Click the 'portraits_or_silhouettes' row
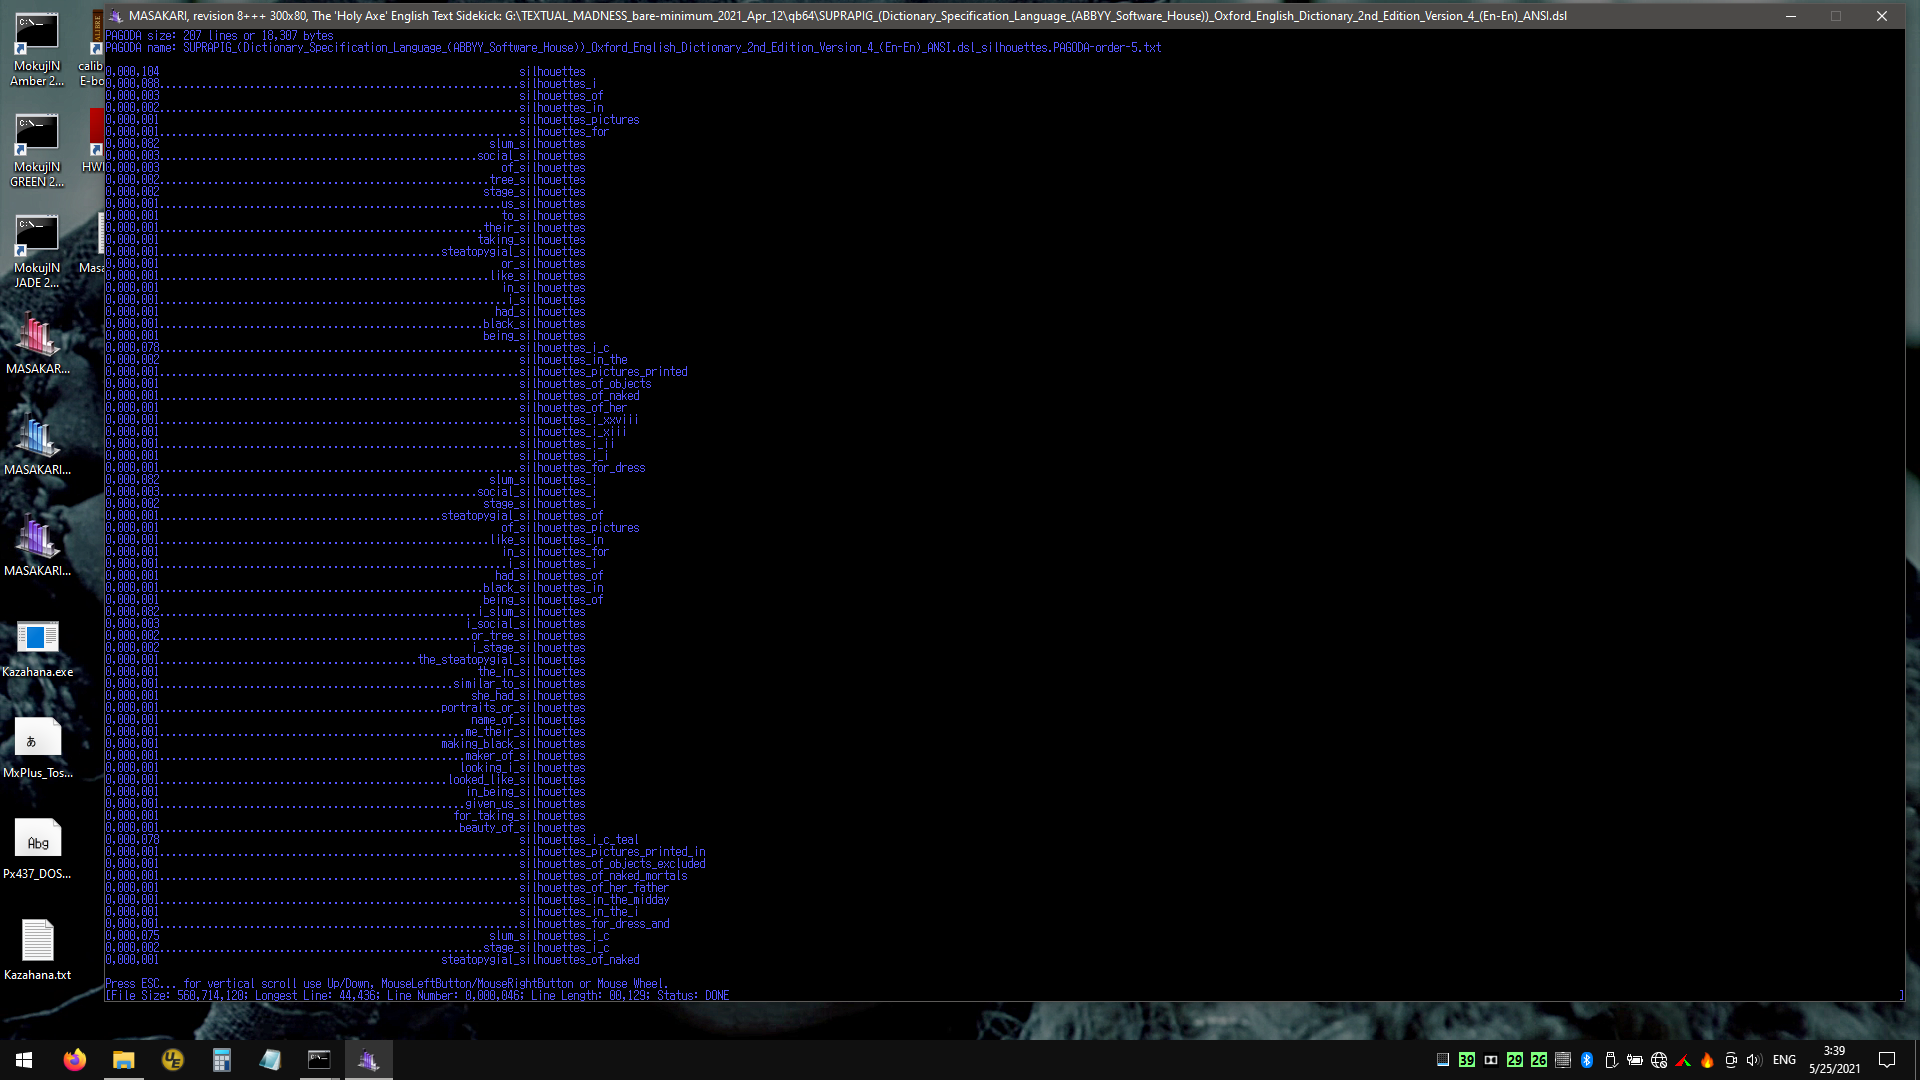 coord(345,707)
